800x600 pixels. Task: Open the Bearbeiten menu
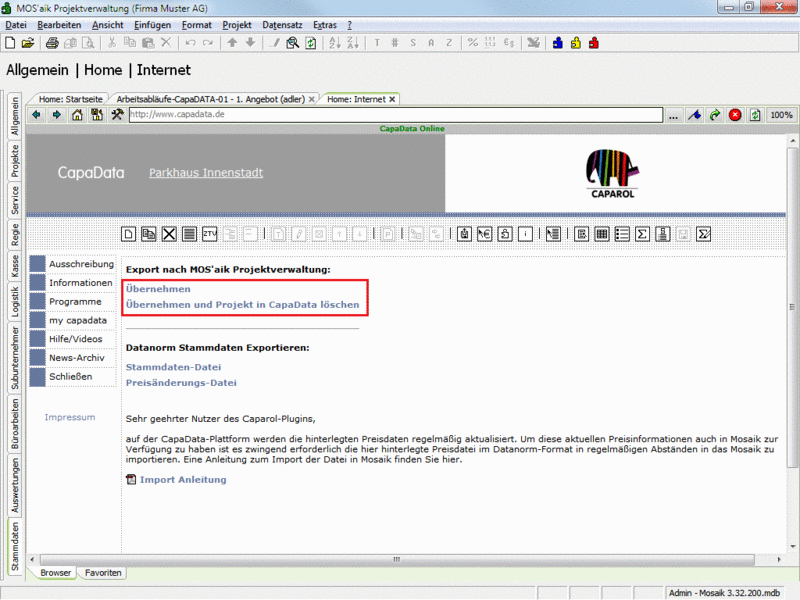click(x=59, y=25)
